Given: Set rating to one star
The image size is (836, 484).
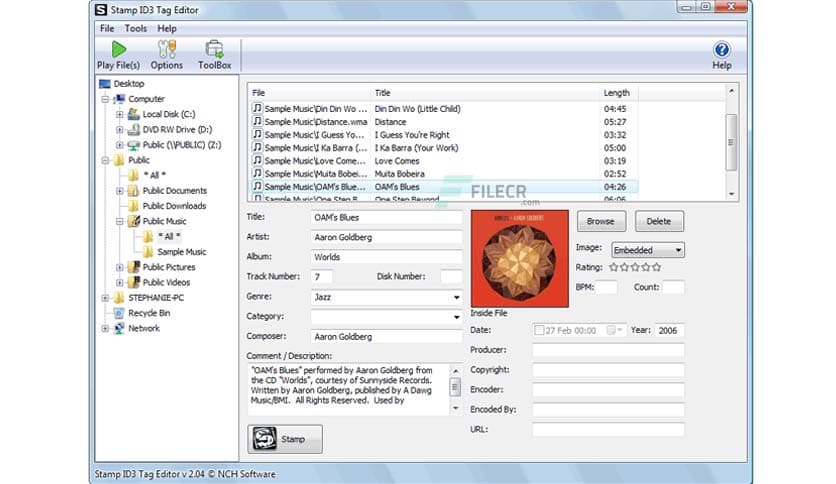Looking at the screenshot, I should coord(614,267).
